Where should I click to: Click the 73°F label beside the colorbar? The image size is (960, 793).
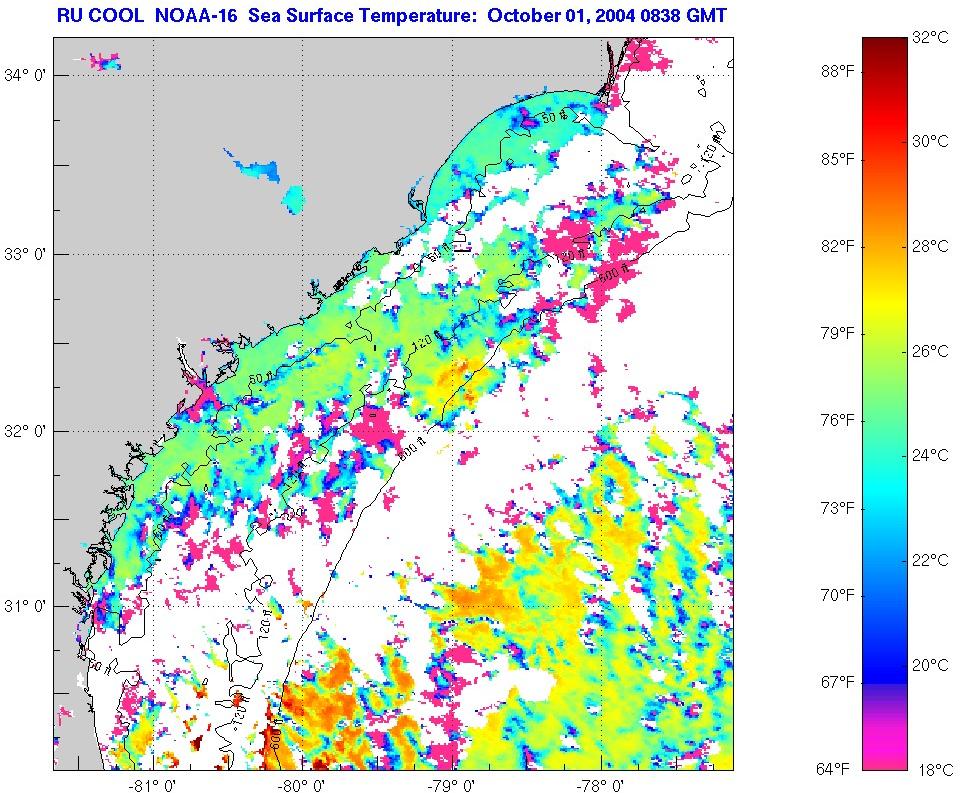pyautogui.click(x=837, y=508)
